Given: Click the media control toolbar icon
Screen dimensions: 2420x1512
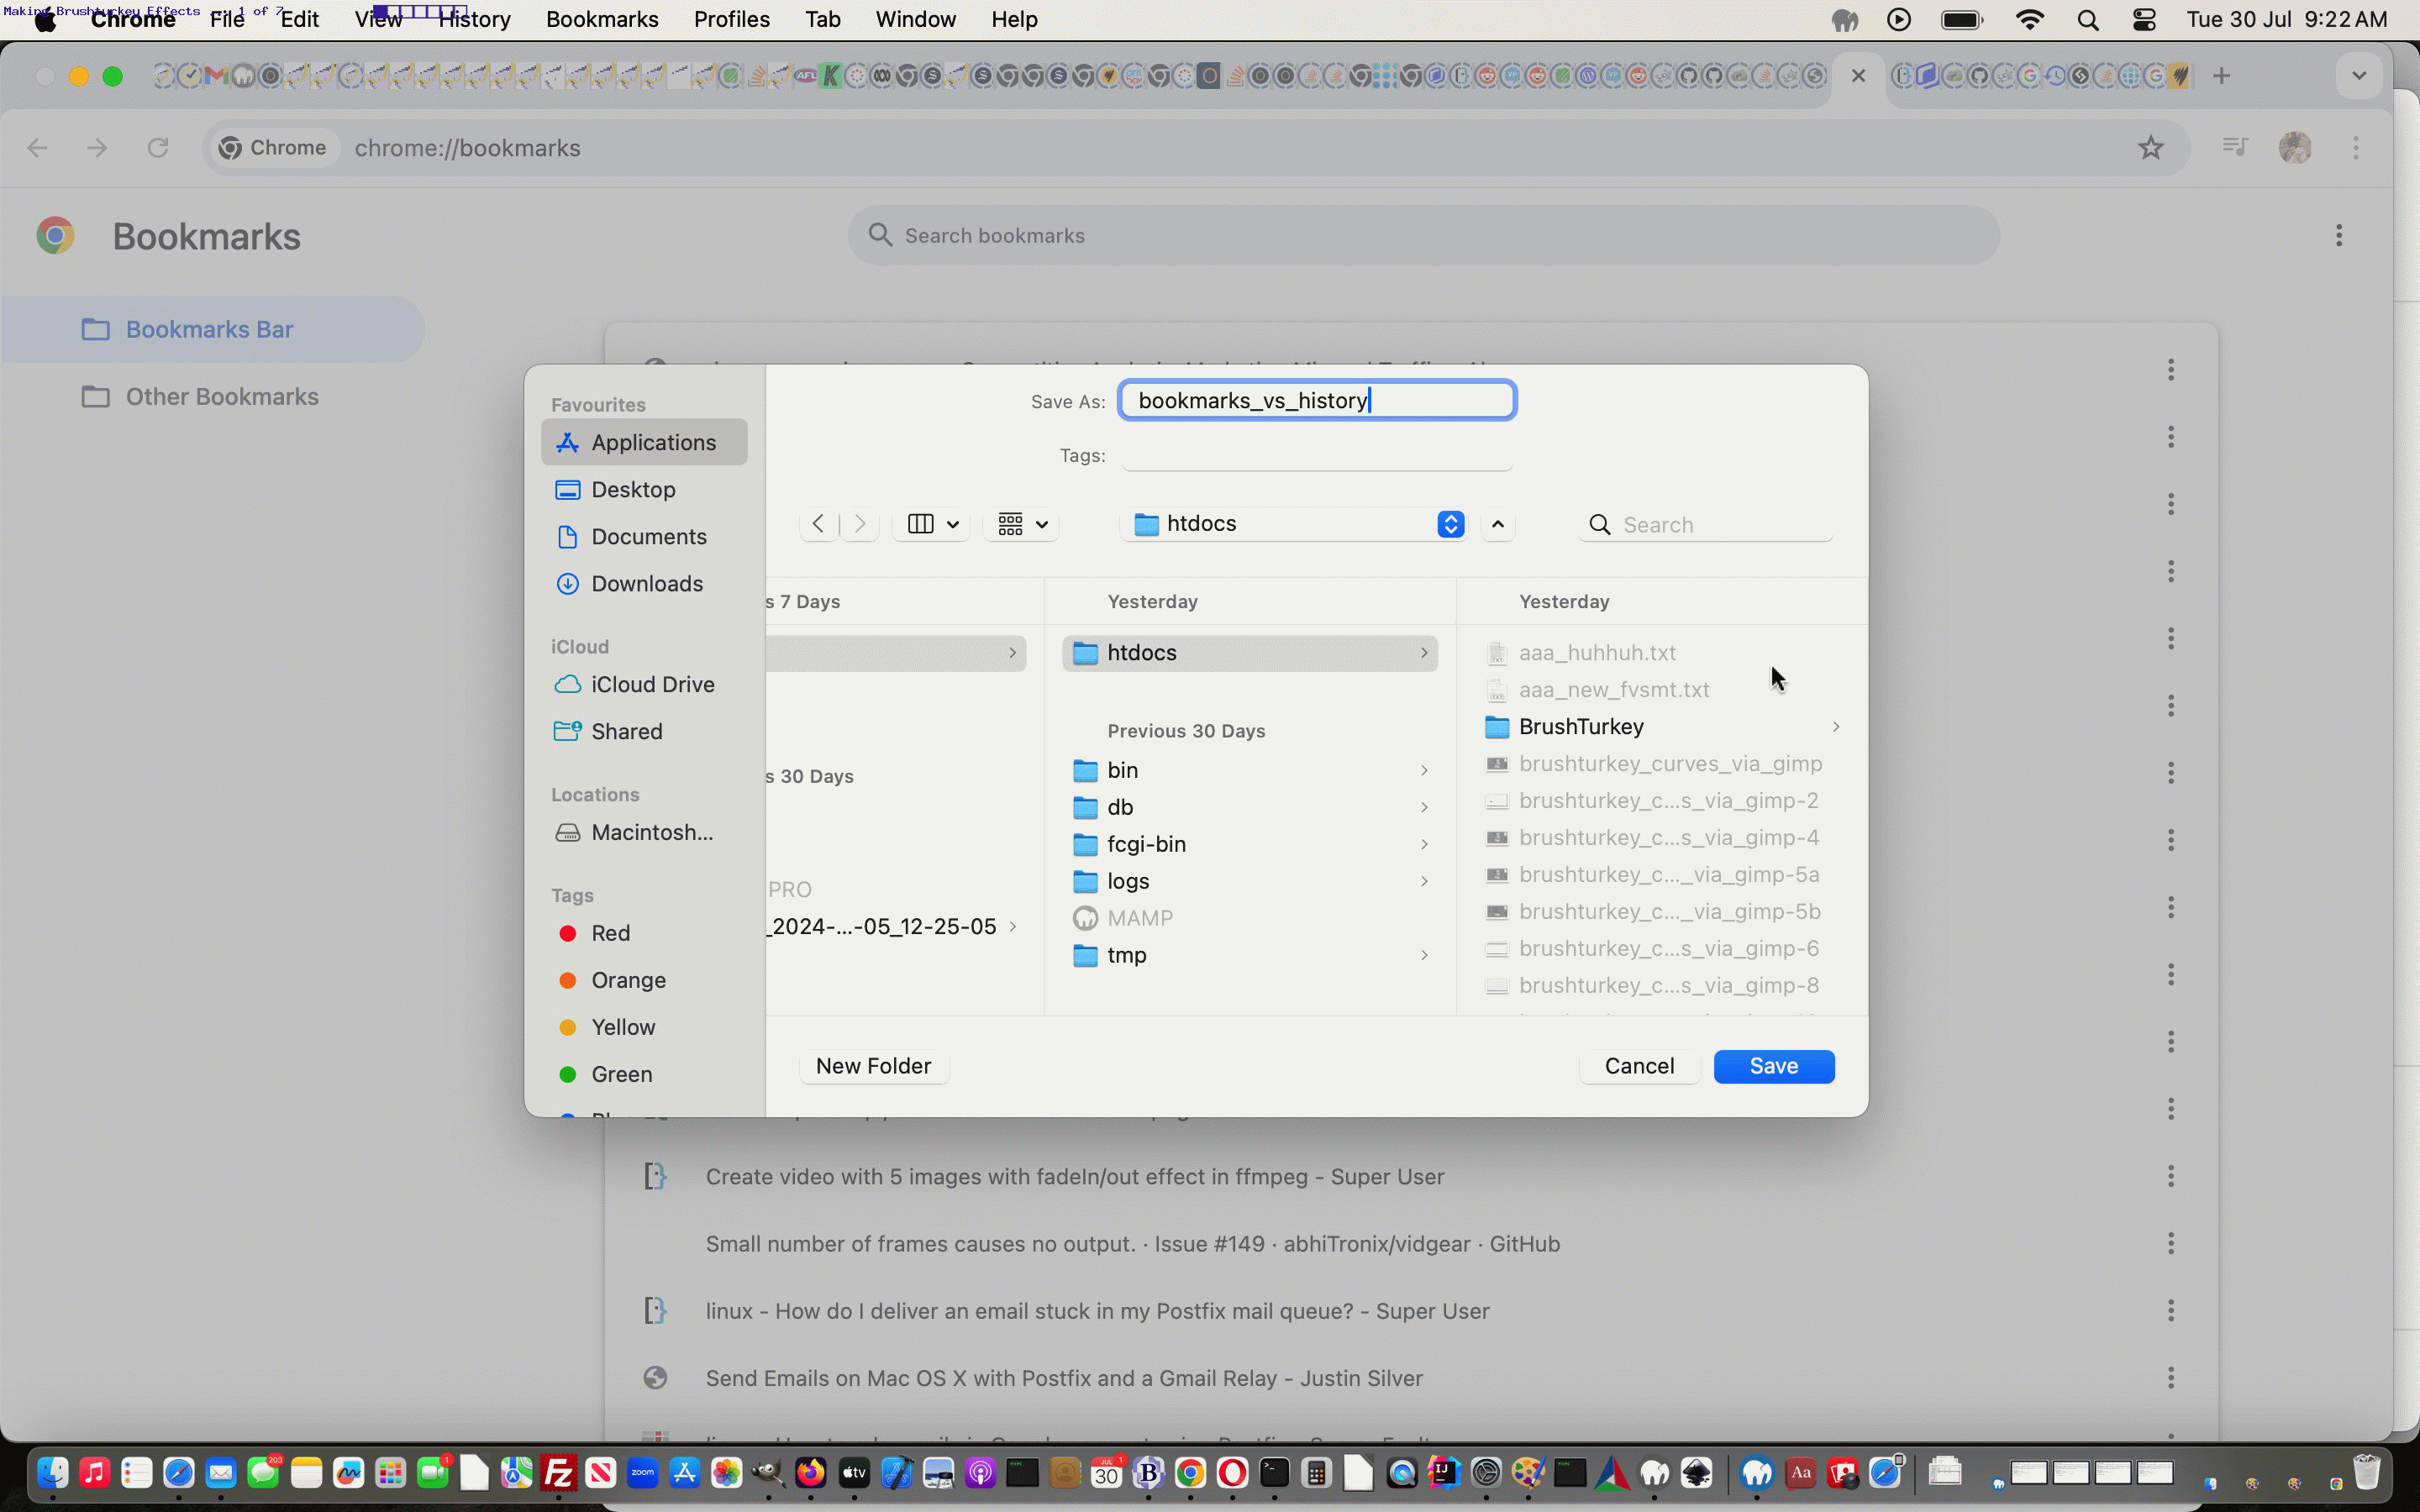Looking at the screenshot, I should [2234, 148].
